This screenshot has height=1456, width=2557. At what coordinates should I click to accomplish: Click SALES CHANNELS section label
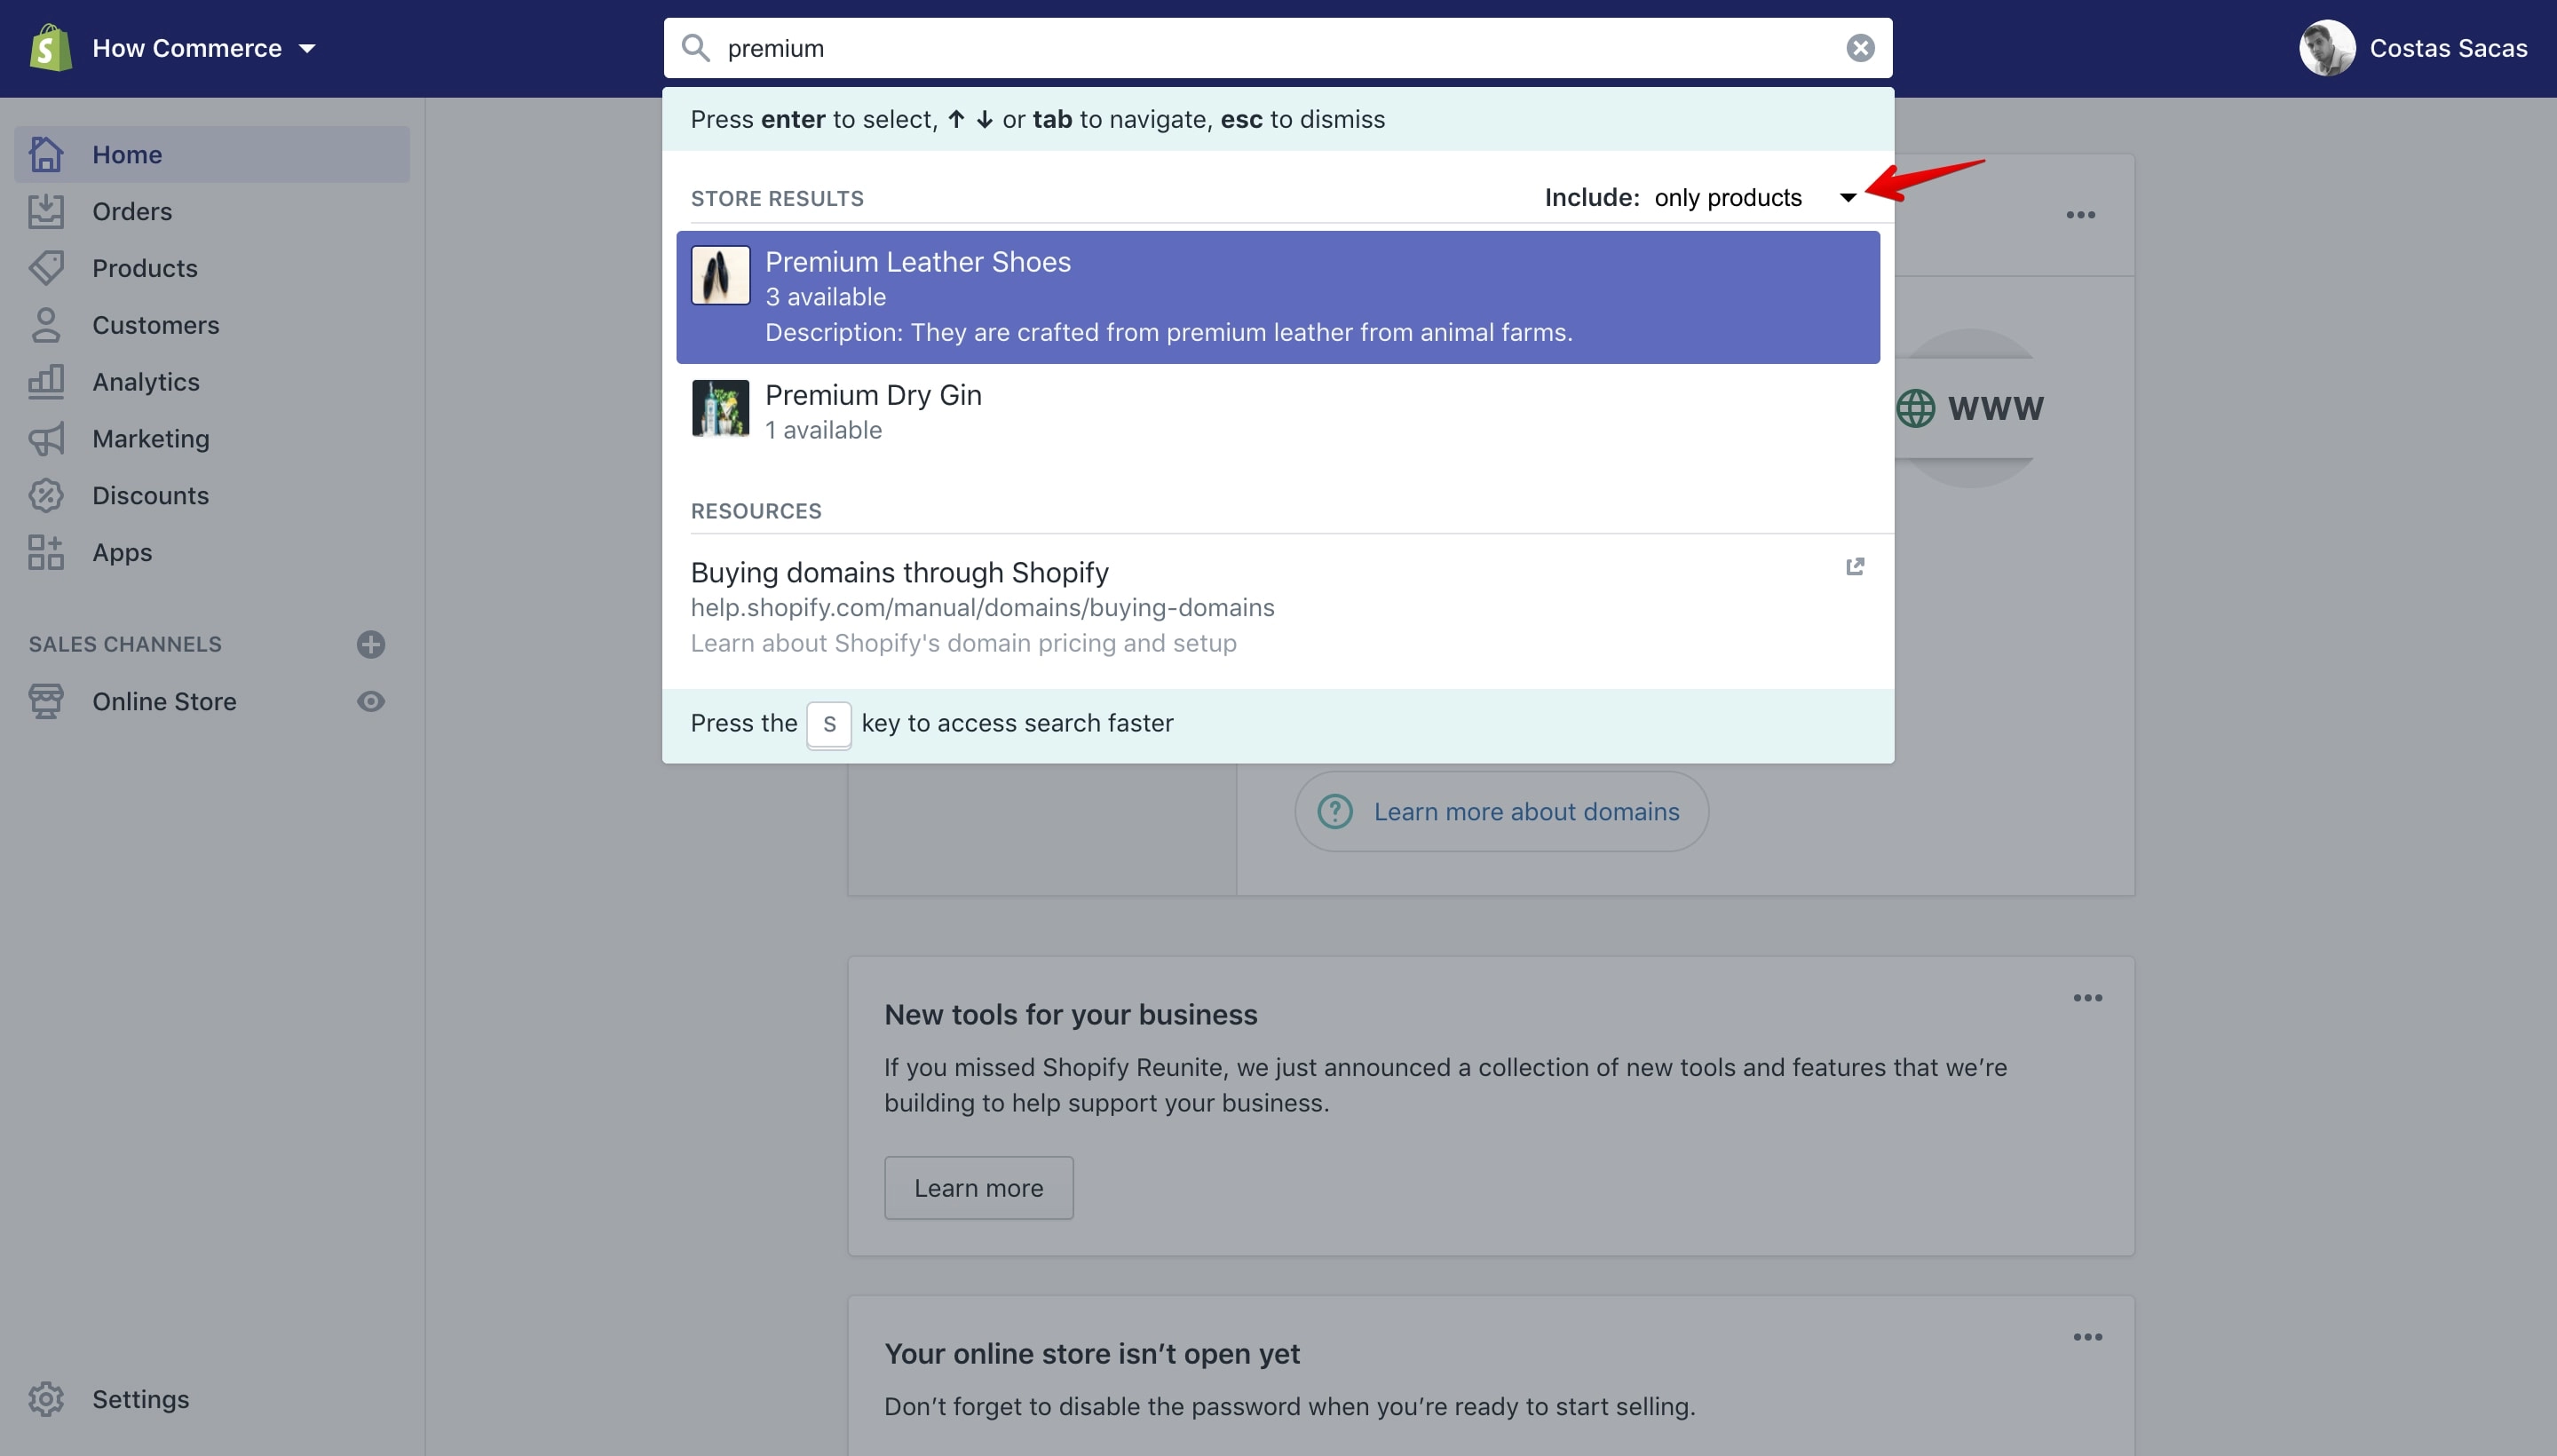click(x=125, y=644)
